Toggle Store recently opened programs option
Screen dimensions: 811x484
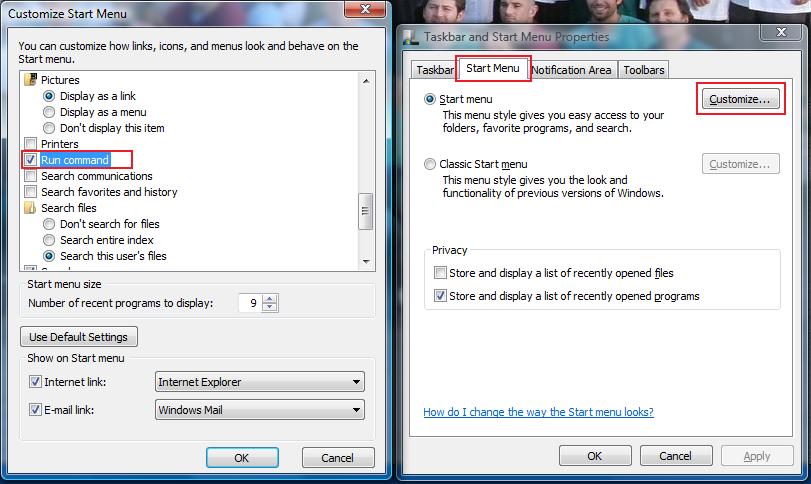[x=440, y=296]
